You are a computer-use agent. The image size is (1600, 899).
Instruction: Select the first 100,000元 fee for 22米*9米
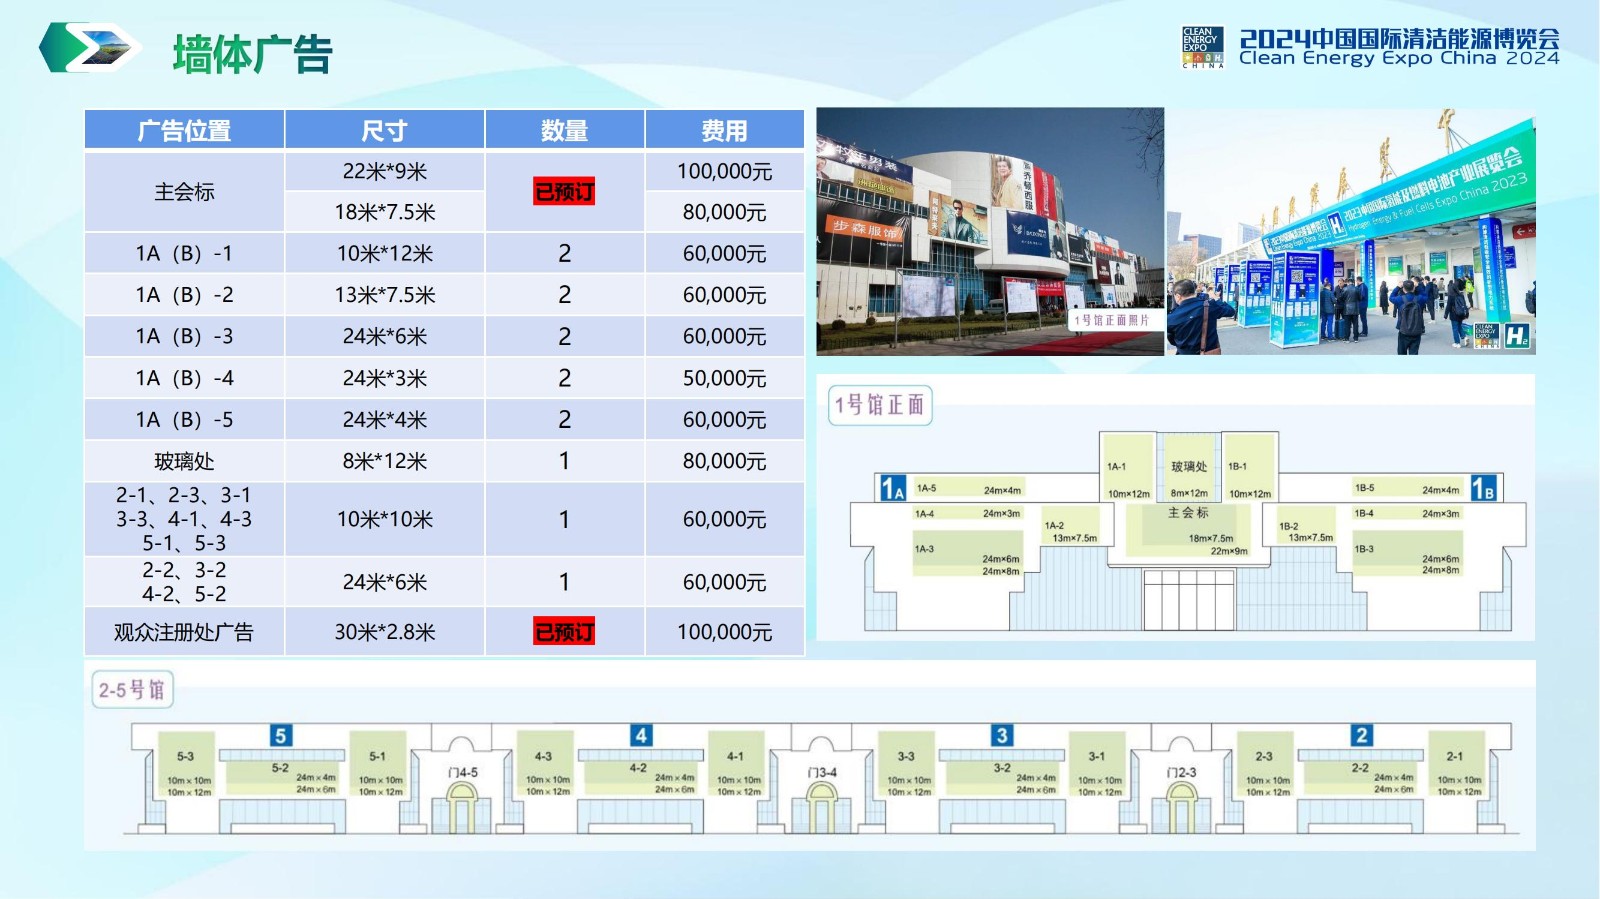[725, 171]
